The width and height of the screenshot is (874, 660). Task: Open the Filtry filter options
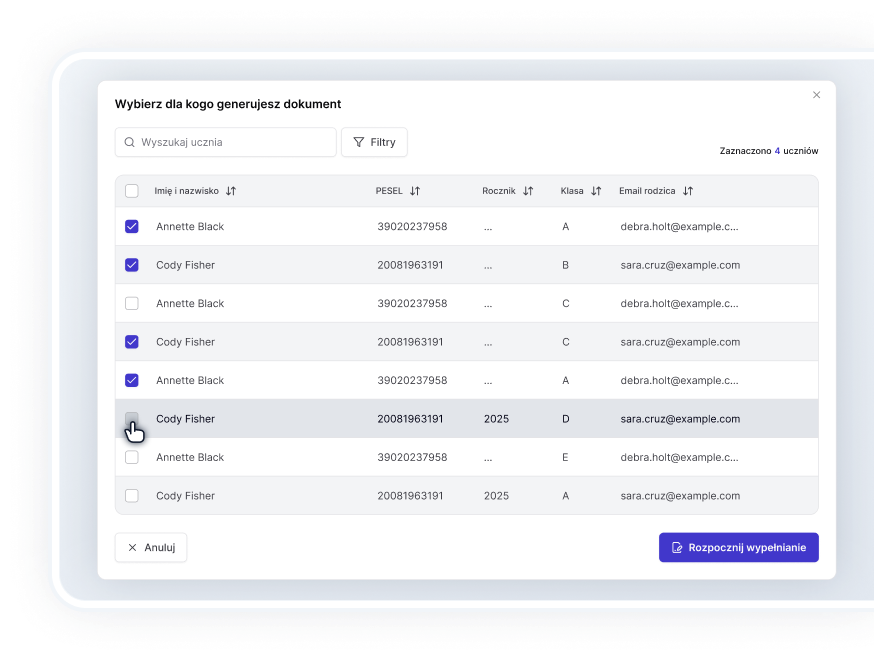[x=374, y=142]
